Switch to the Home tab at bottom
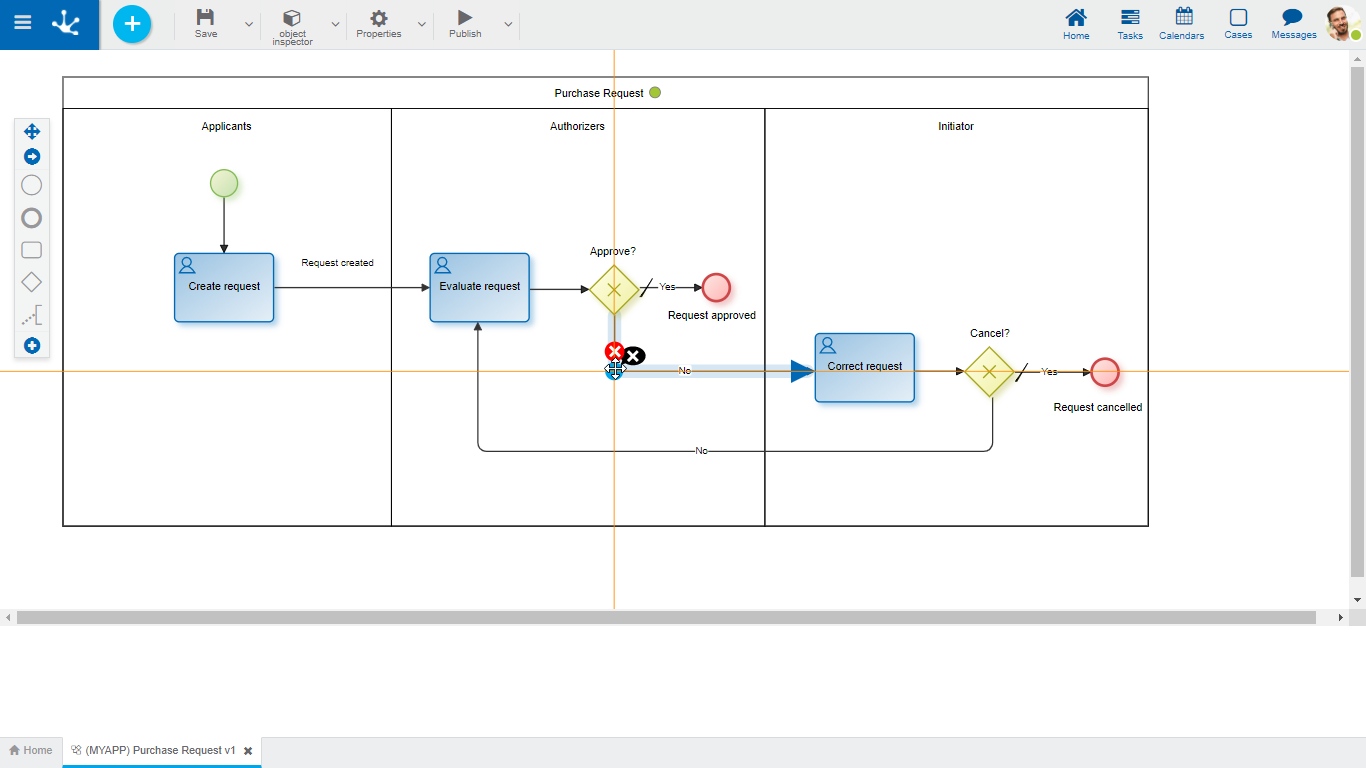Image resolution: width=1366 pixels, height=768 pixels. pos(31,750)
